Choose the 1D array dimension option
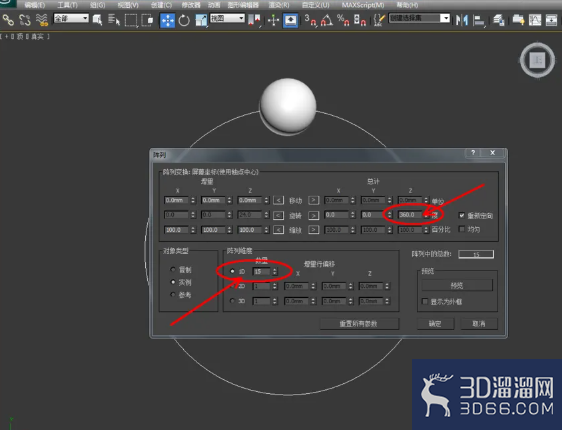The height and width of the screenshot is (430, 562). [x=232, y=271]
